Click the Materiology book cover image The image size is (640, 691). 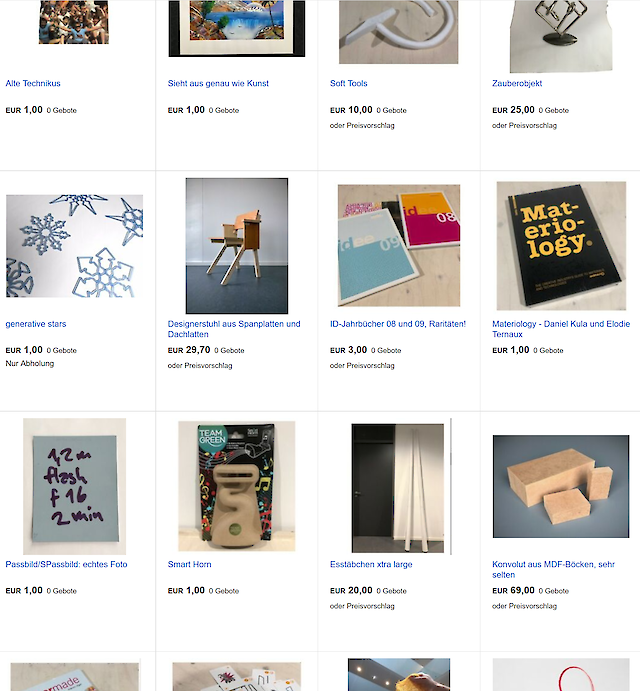[x=561, y=246]
